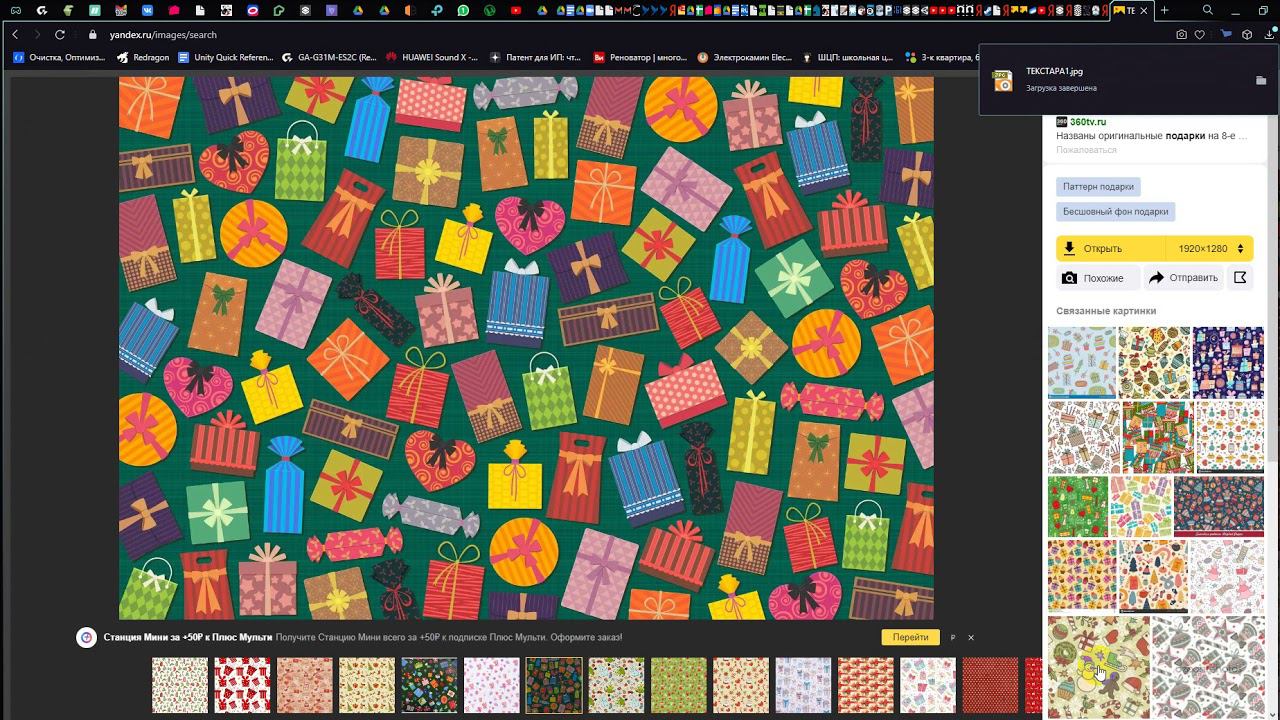Open the ШЦП: школьная bookmark
Screen dimensions: 1280x720
(x=846, y=58)
